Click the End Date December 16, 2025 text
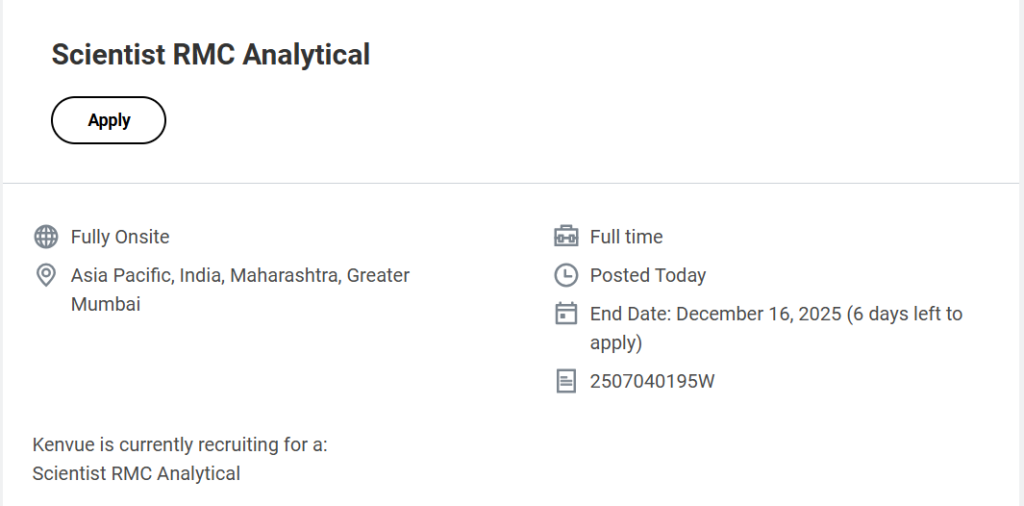 (x=715, y=314)
